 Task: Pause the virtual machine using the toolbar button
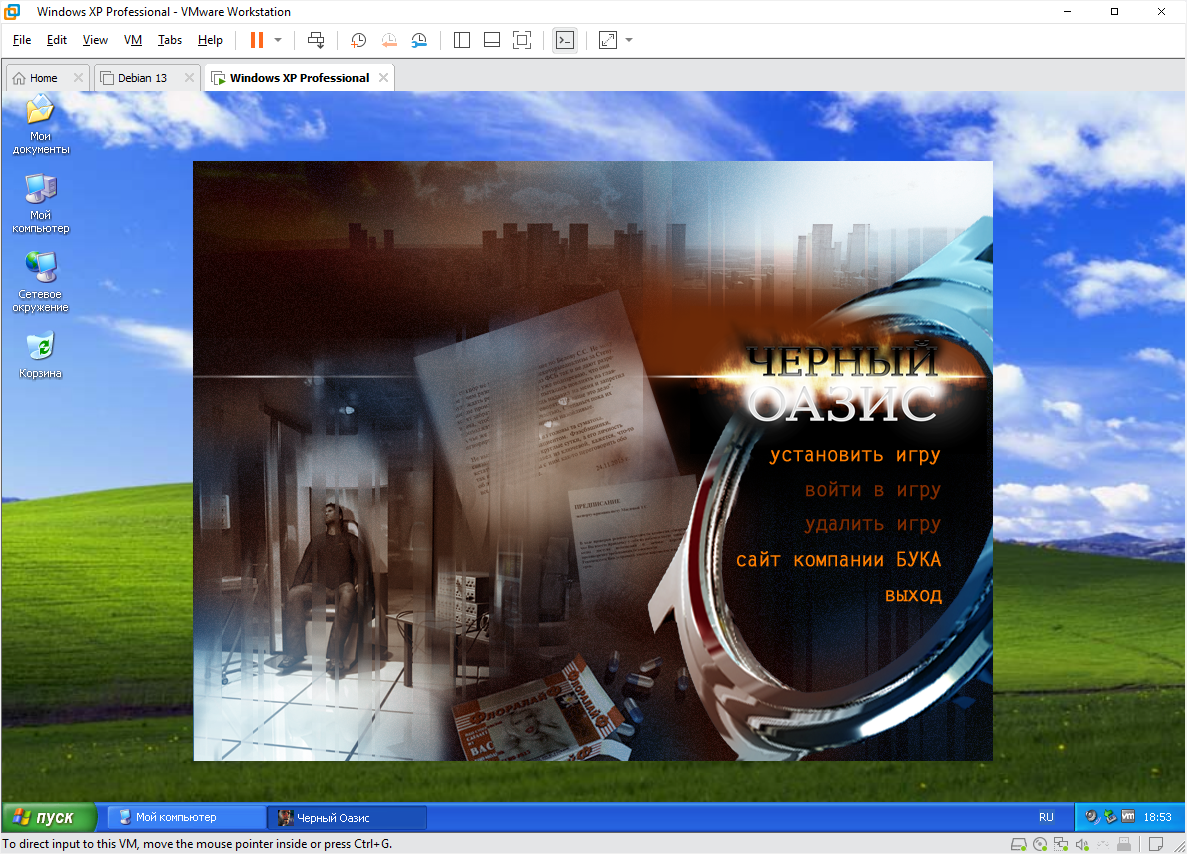tap(257, 40)
